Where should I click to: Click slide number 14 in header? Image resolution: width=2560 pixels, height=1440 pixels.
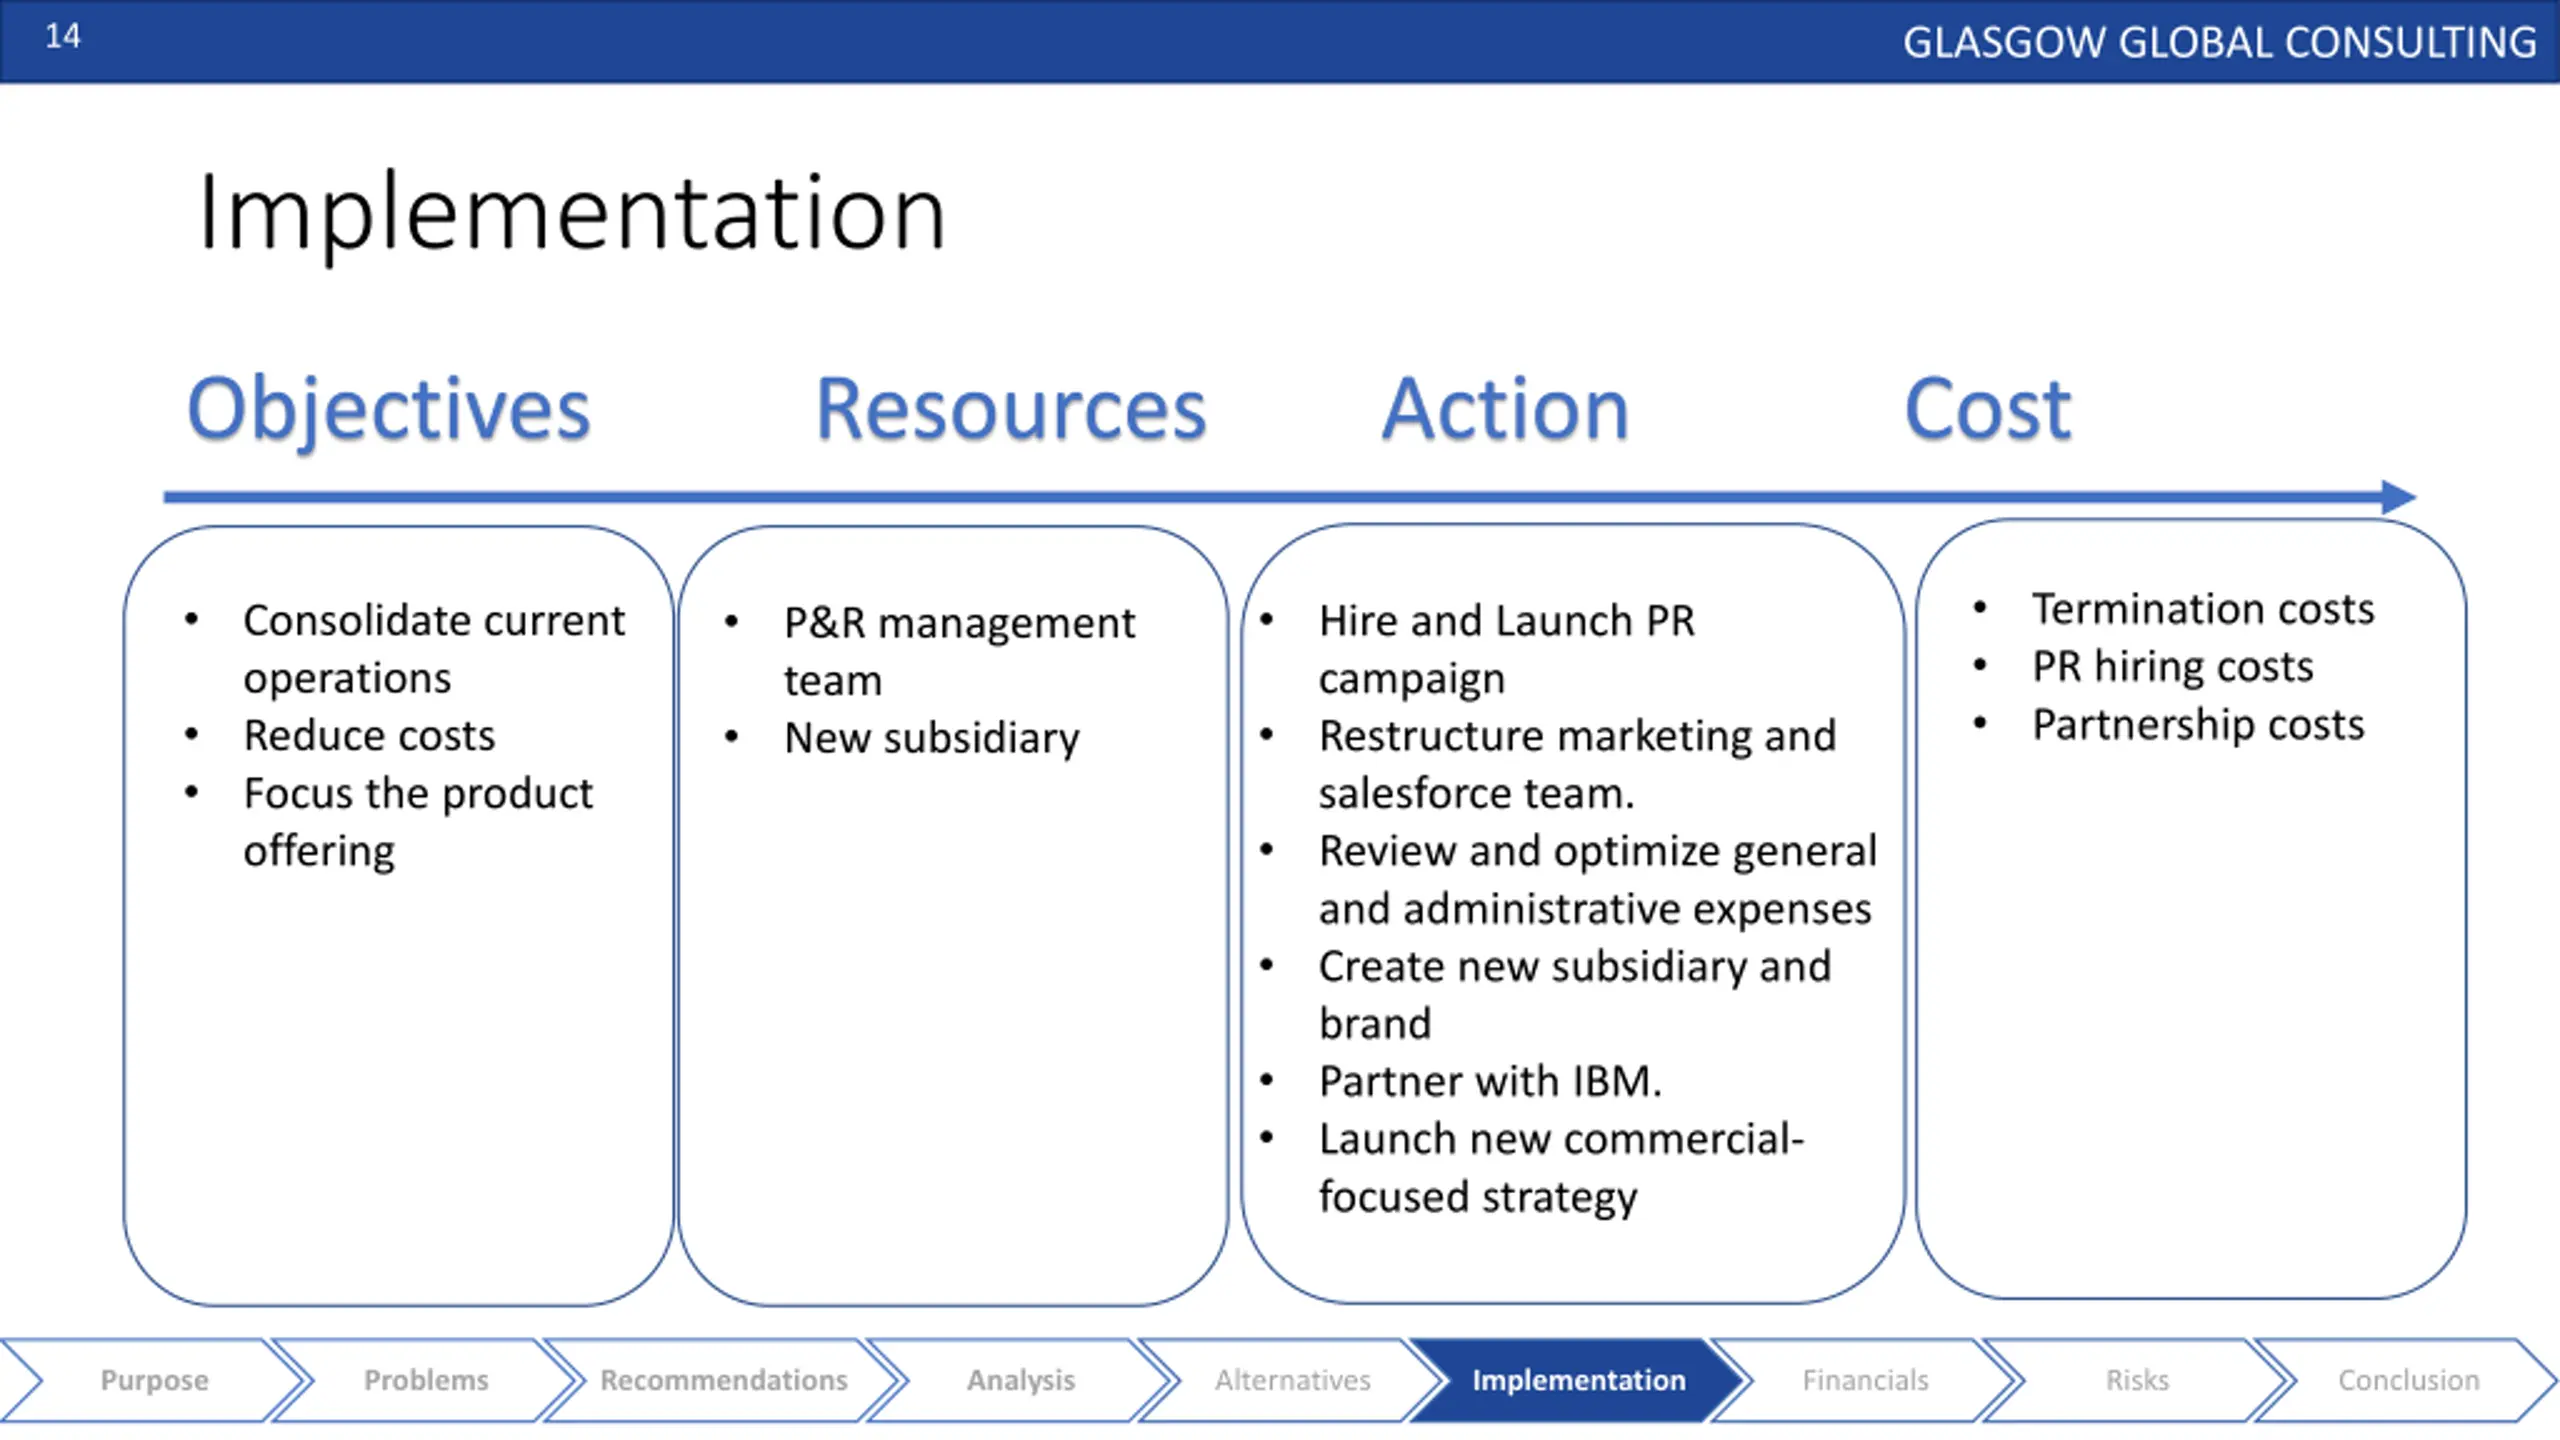(x=63, y=37)
